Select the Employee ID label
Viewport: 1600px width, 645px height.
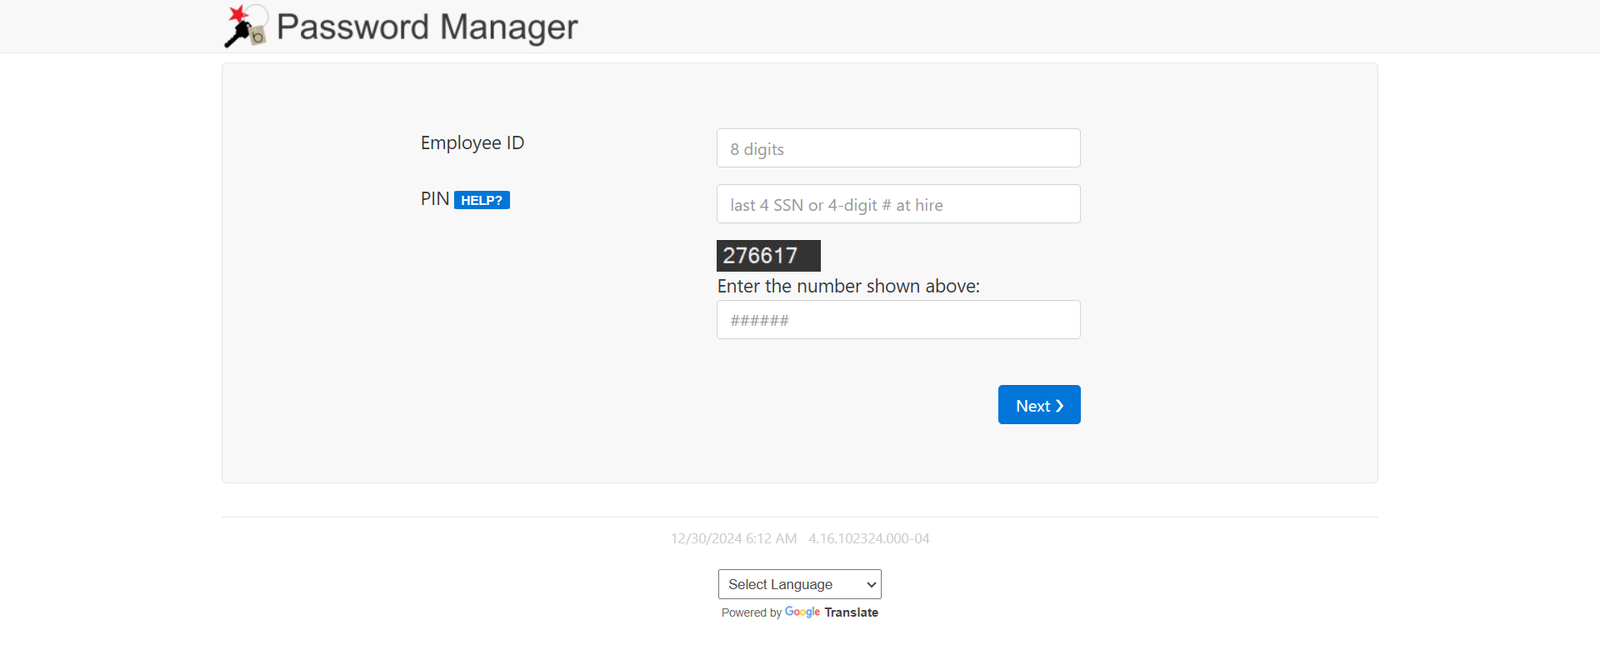pyautogui.click(x=471, y=143)
